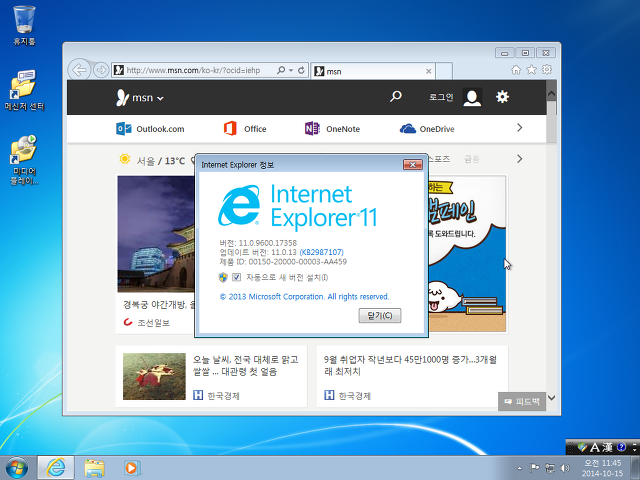Open the OneDrive cloud shortcut

(x=427, y=129)
